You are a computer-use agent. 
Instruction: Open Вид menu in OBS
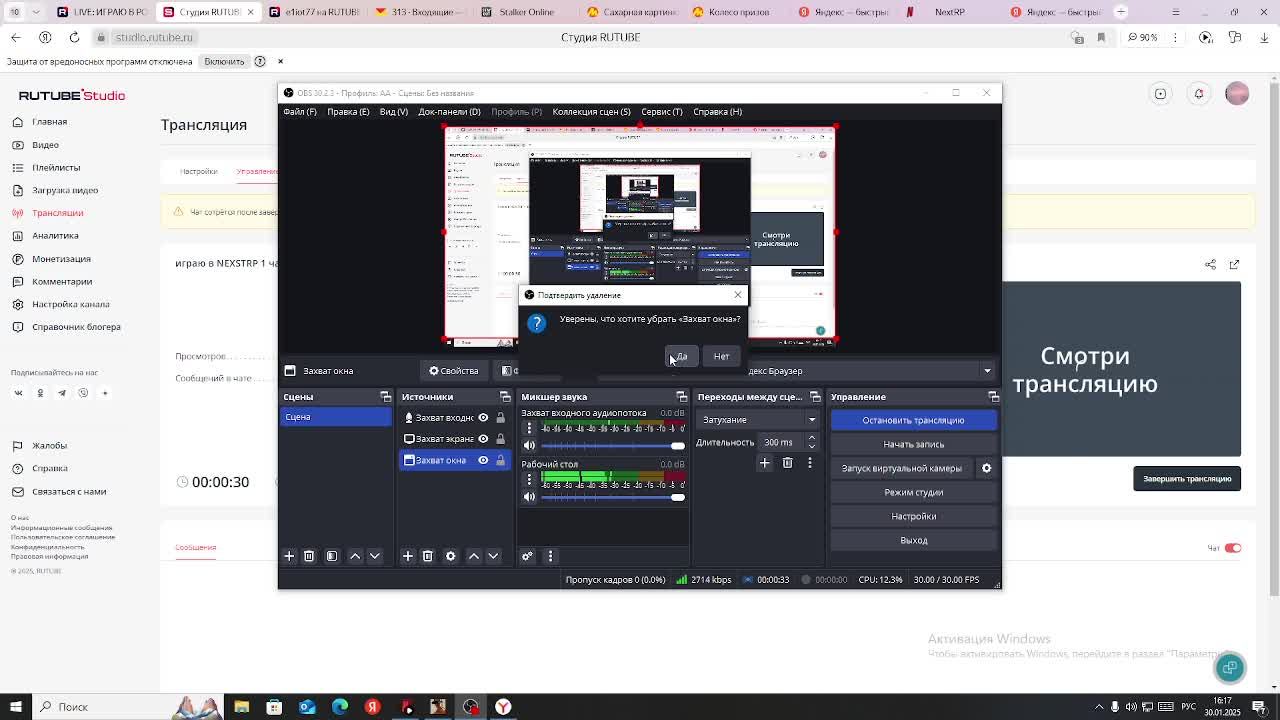pos(394,111)
